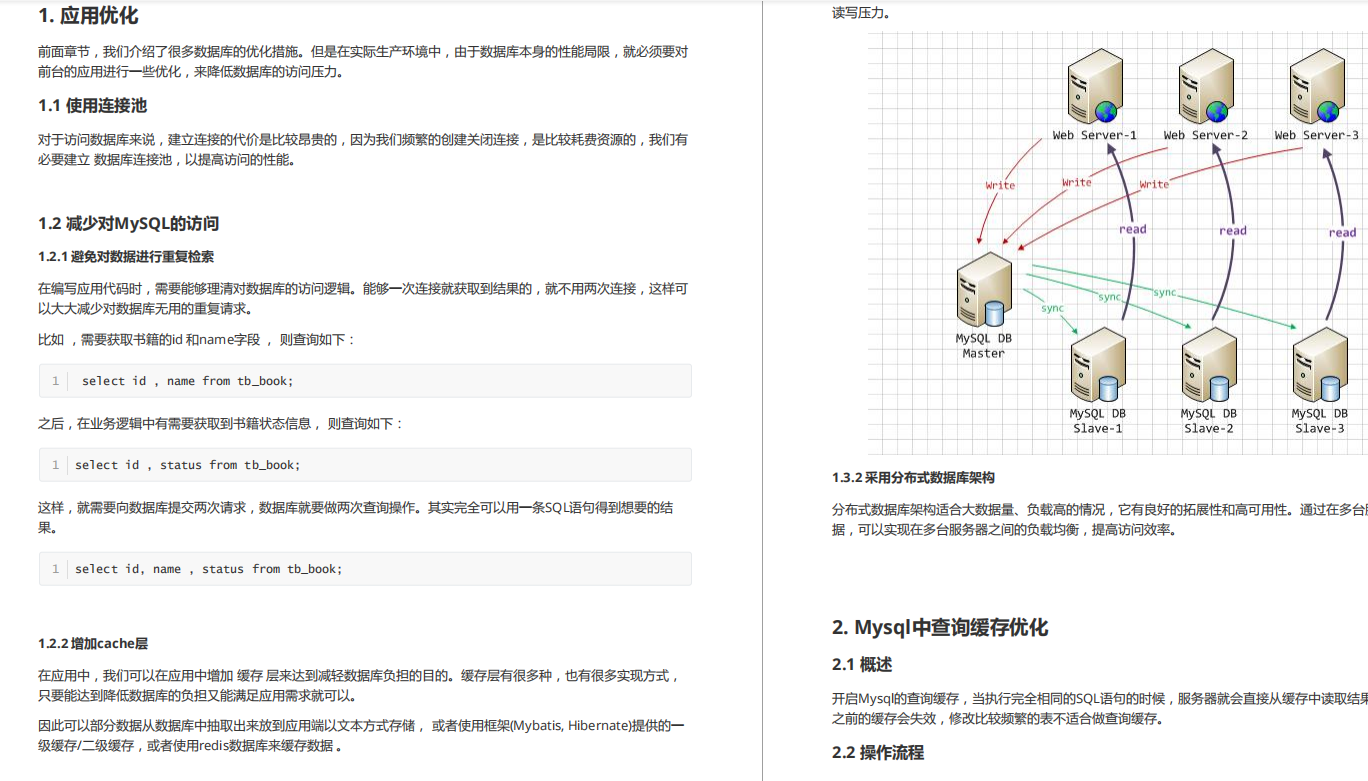Click the heading "1. 应用优化"
The height and width of the screenshot is (781, 1368).
pyautogui.click(x=88, y=16)
